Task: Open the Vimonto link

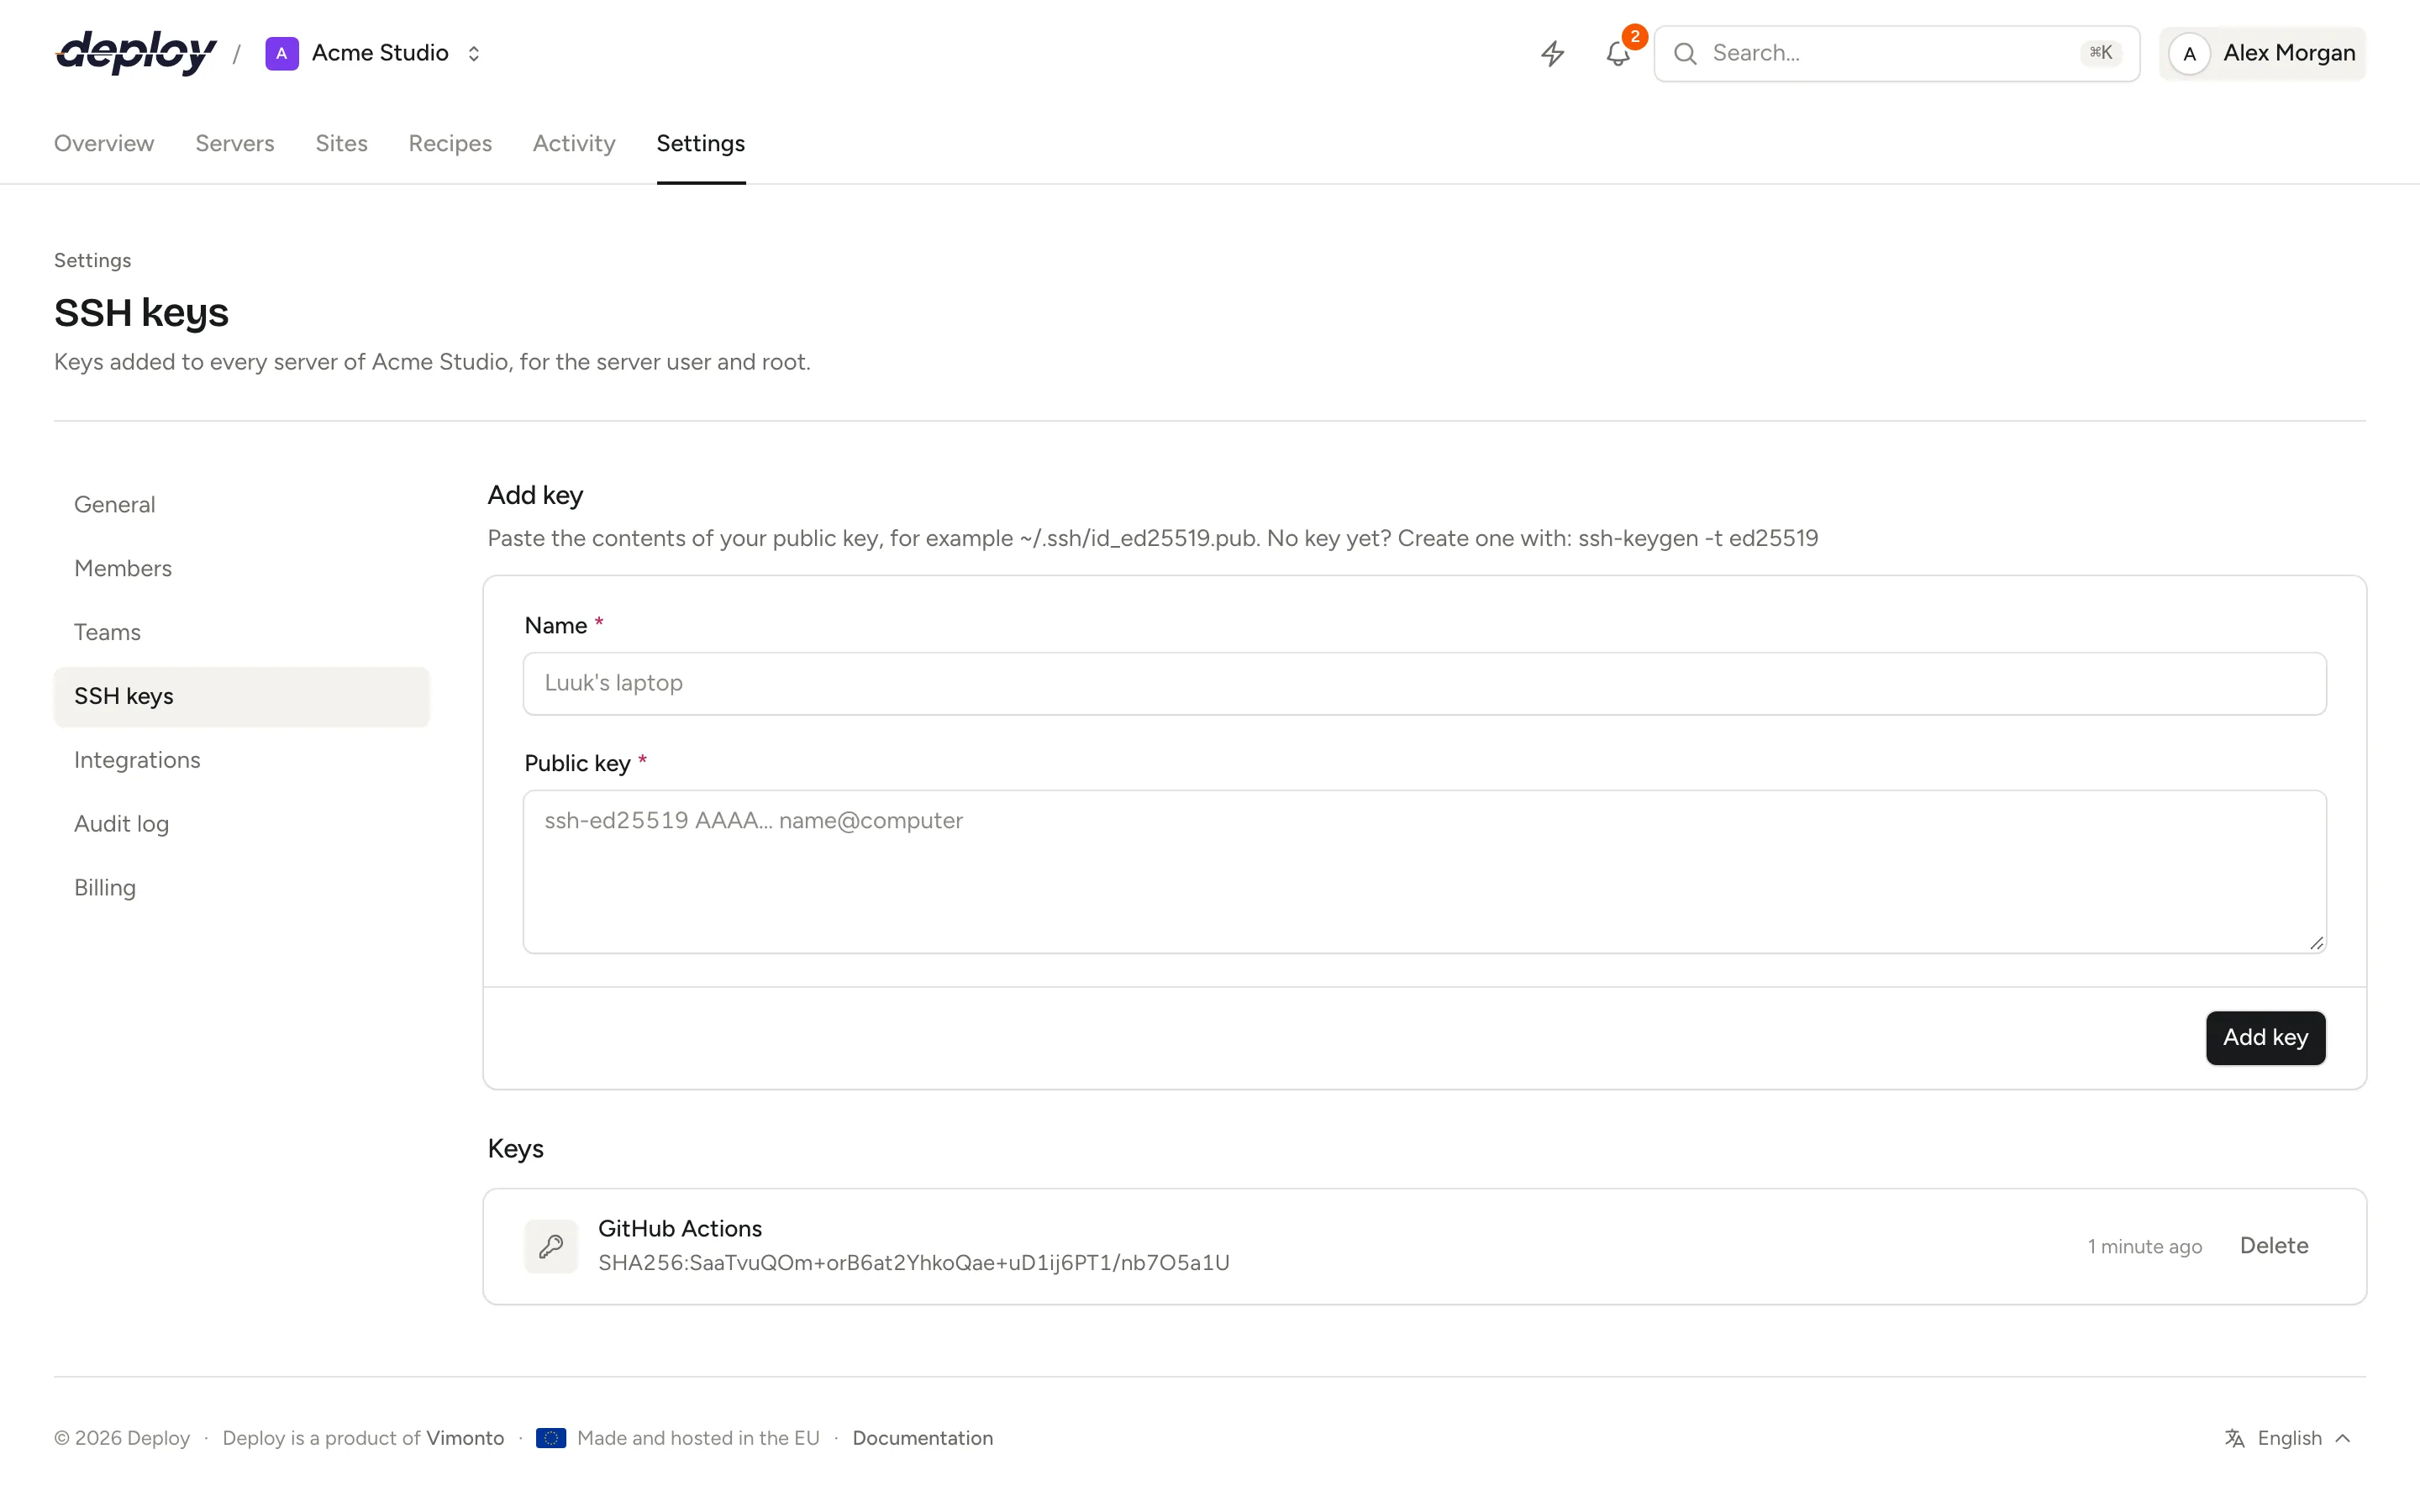Action: tap(465, 1438)
